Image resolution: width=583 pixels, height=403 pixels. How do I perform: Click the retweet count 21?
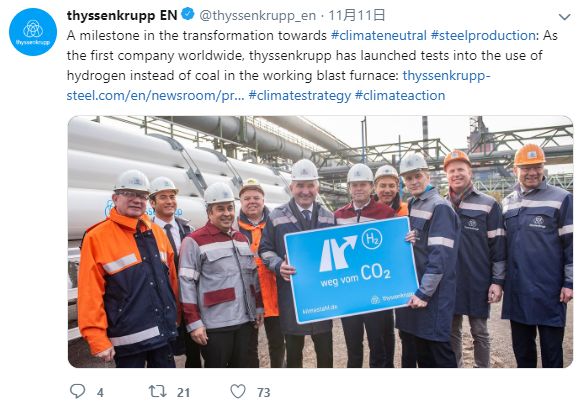point(184,393)
